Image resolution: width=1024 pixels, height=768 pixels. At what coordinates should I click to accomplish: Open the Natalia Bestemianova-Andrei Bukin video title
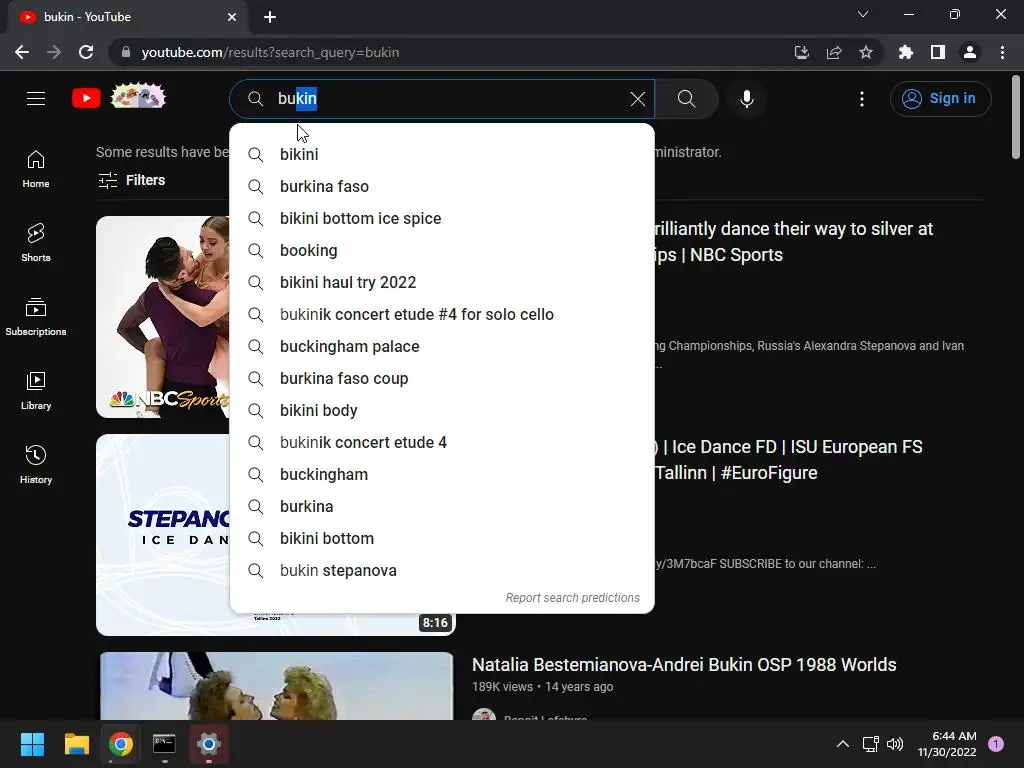684,665
